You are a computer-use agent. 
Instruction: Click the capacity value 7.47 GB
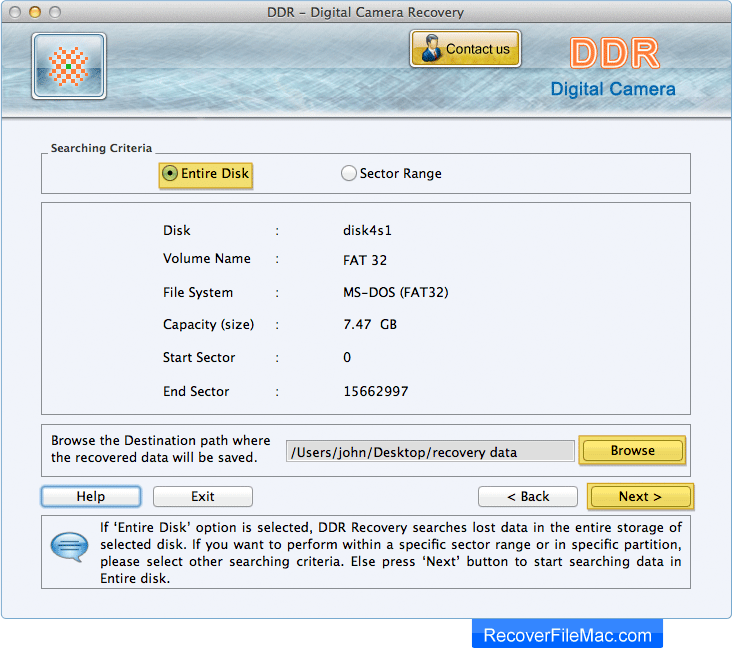point(370,324)
